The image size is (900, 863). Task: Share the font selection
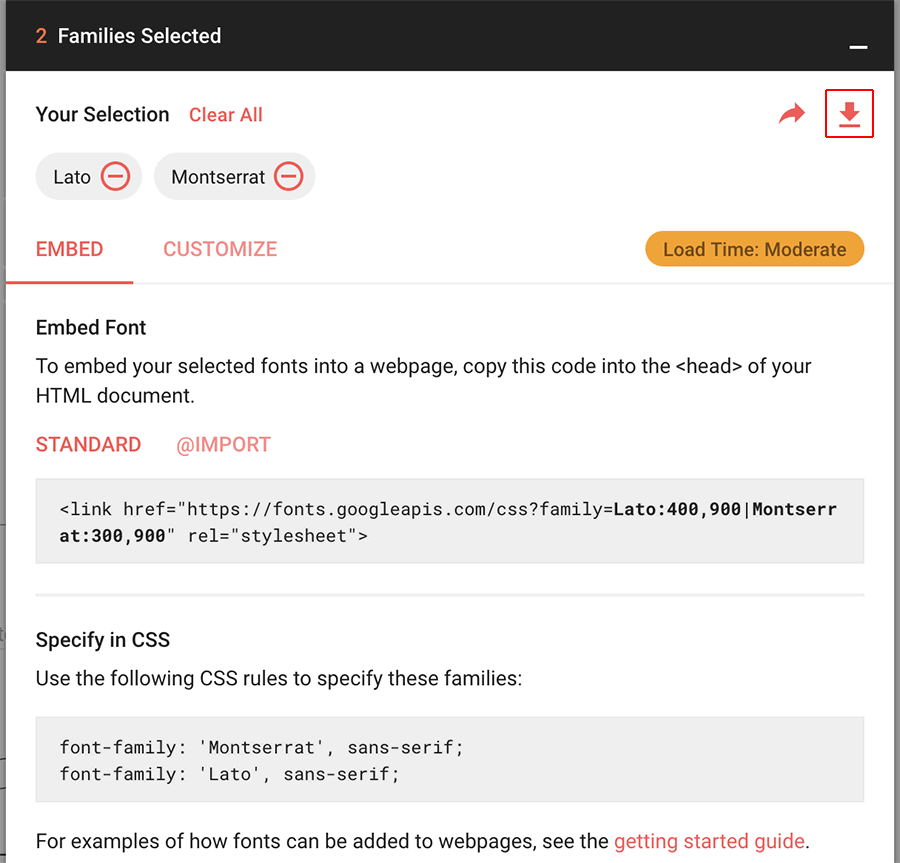point(792,115)
